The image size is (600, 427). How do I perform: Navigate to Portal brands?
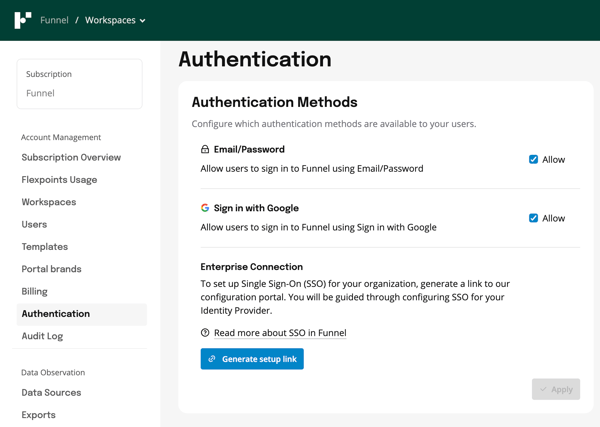52,269
